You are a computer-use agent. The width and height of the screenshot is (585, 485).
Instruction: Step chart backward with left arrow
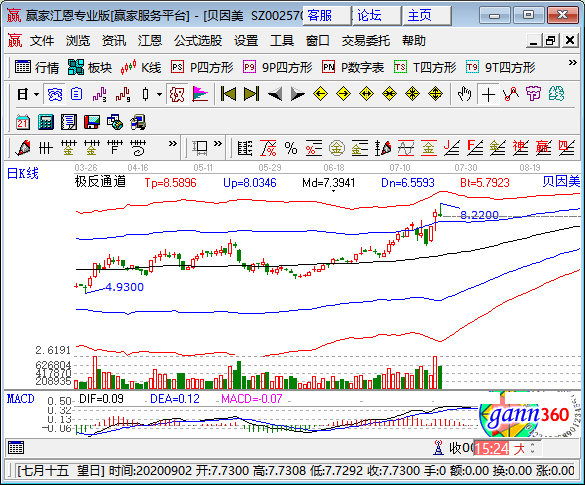[x=275, y=94]
